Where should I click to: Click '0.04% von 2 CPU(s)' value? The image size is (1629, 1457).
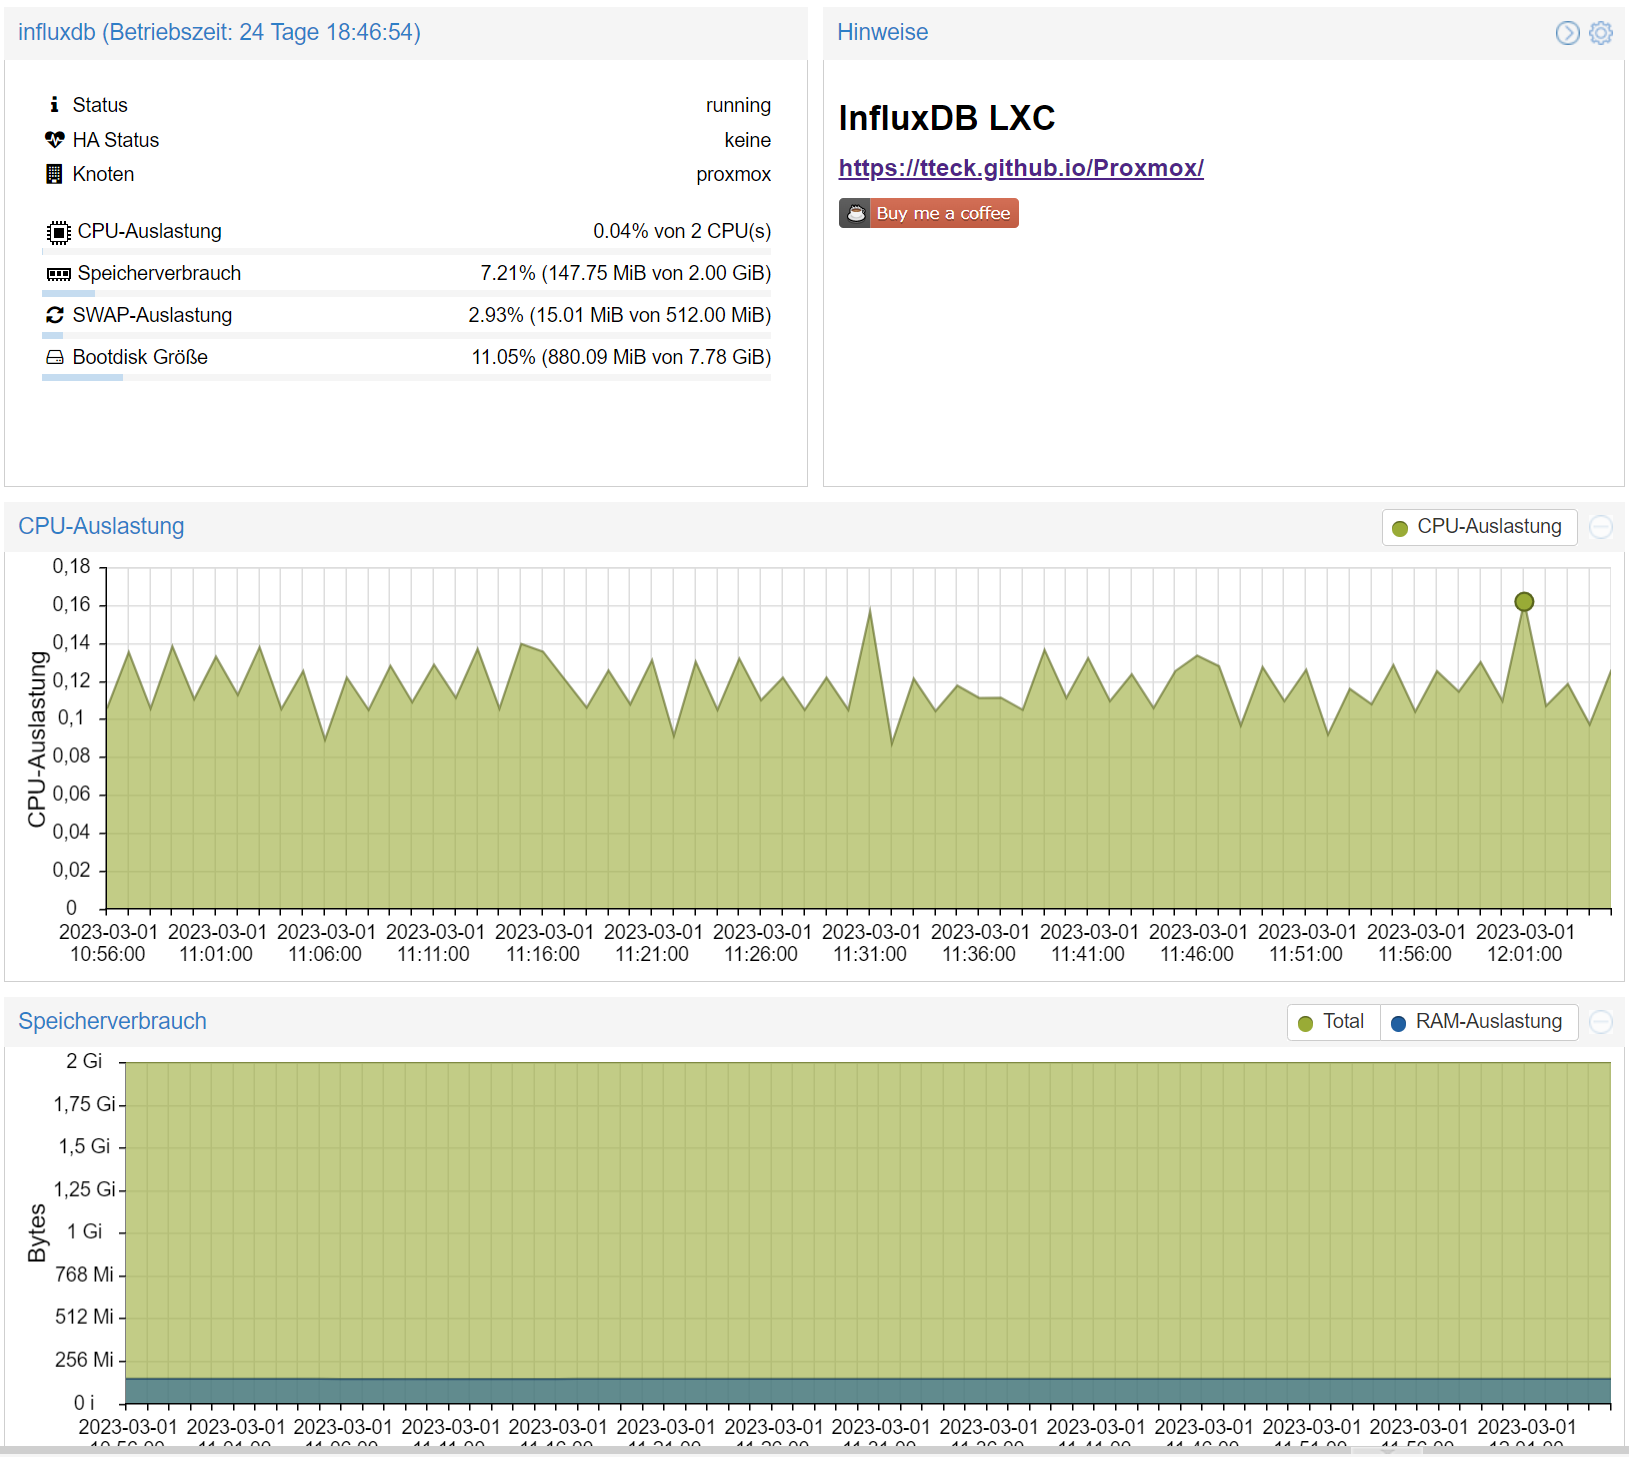click(682, 231)
